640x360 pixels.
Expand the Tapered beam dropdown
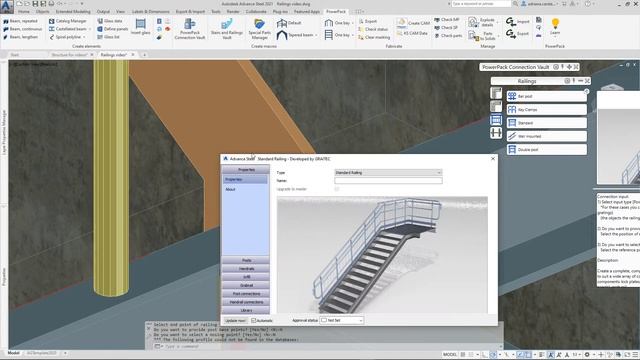pyautogui.click(x=316, y=36)
